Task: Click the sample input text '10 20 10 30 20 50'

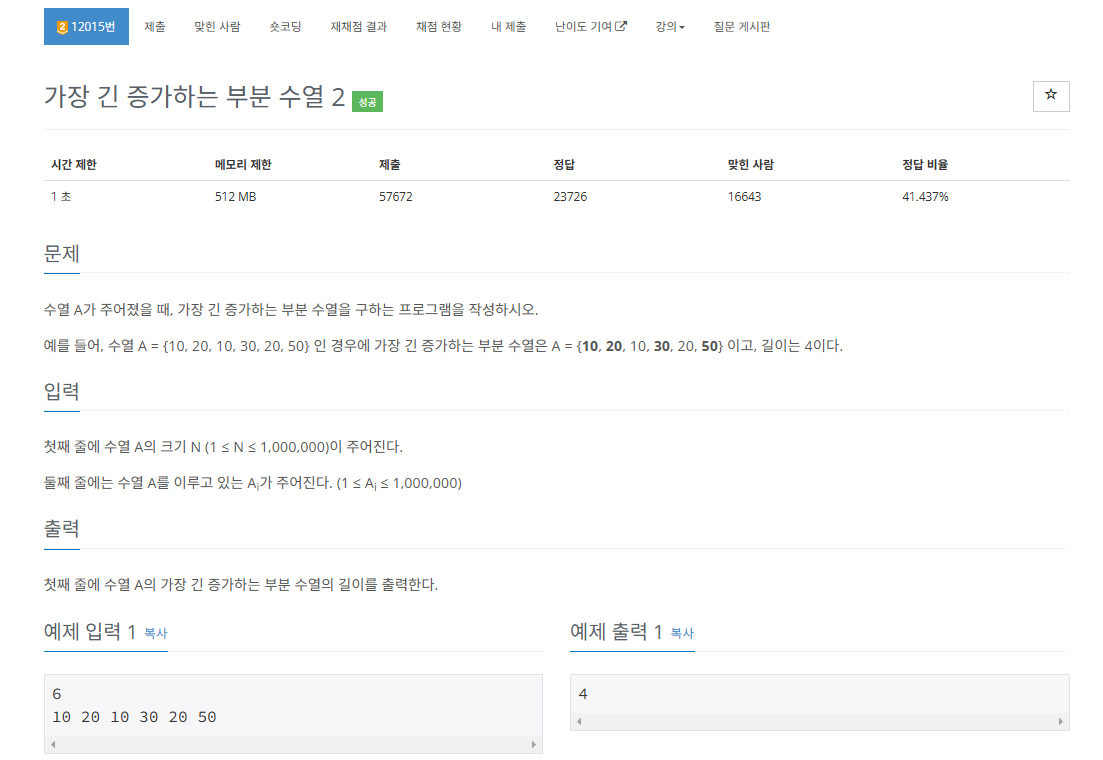Action: pyautogui.click(x=134, y=717)
